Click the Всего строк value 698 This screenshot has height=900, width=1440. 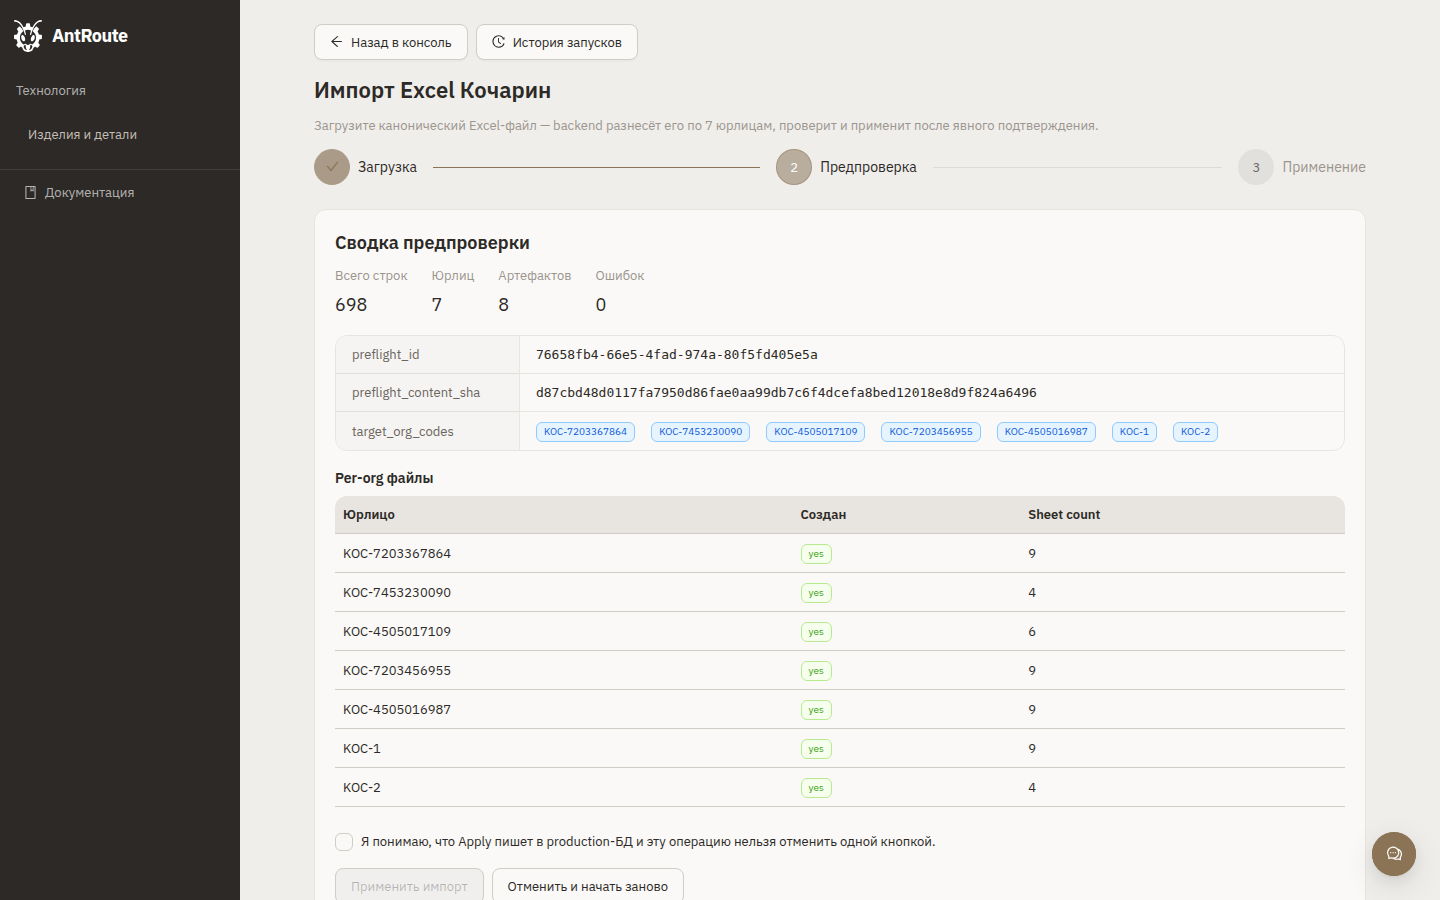pyautogui.click(x=351, y=305)
